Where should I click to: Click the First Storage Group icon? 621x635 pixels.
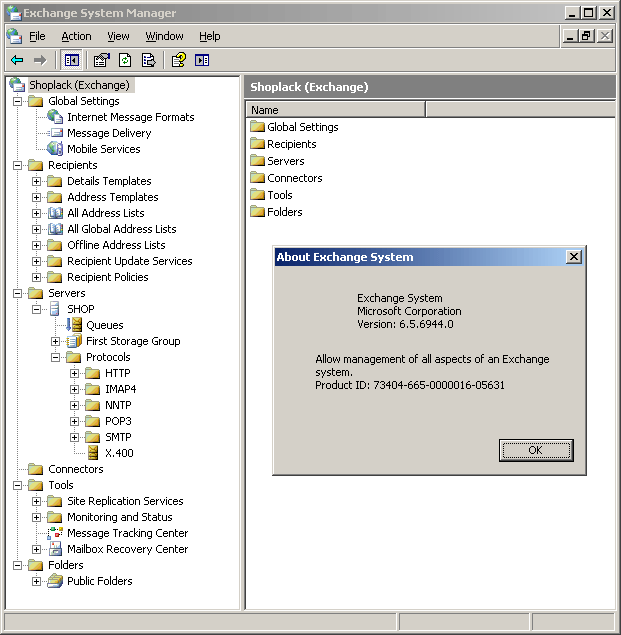(x=74, y=341)
